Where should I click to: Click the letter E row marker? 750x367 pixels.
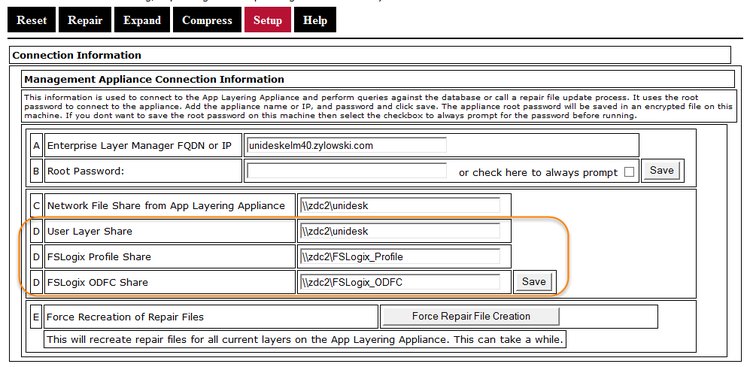click(36, 317)
